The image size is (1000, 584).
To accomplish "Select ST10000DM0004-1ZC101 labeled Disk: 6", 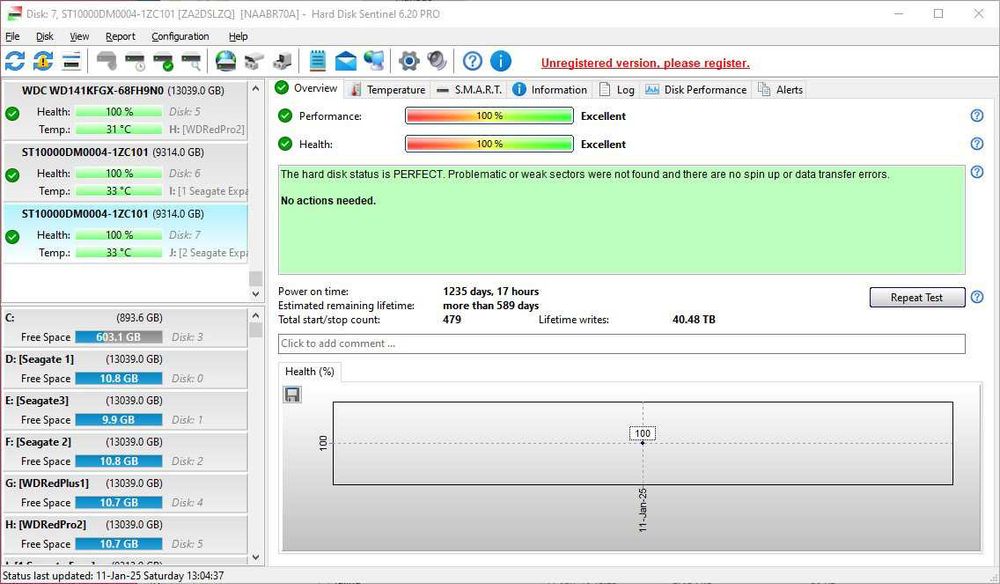I will click(125, 172).
